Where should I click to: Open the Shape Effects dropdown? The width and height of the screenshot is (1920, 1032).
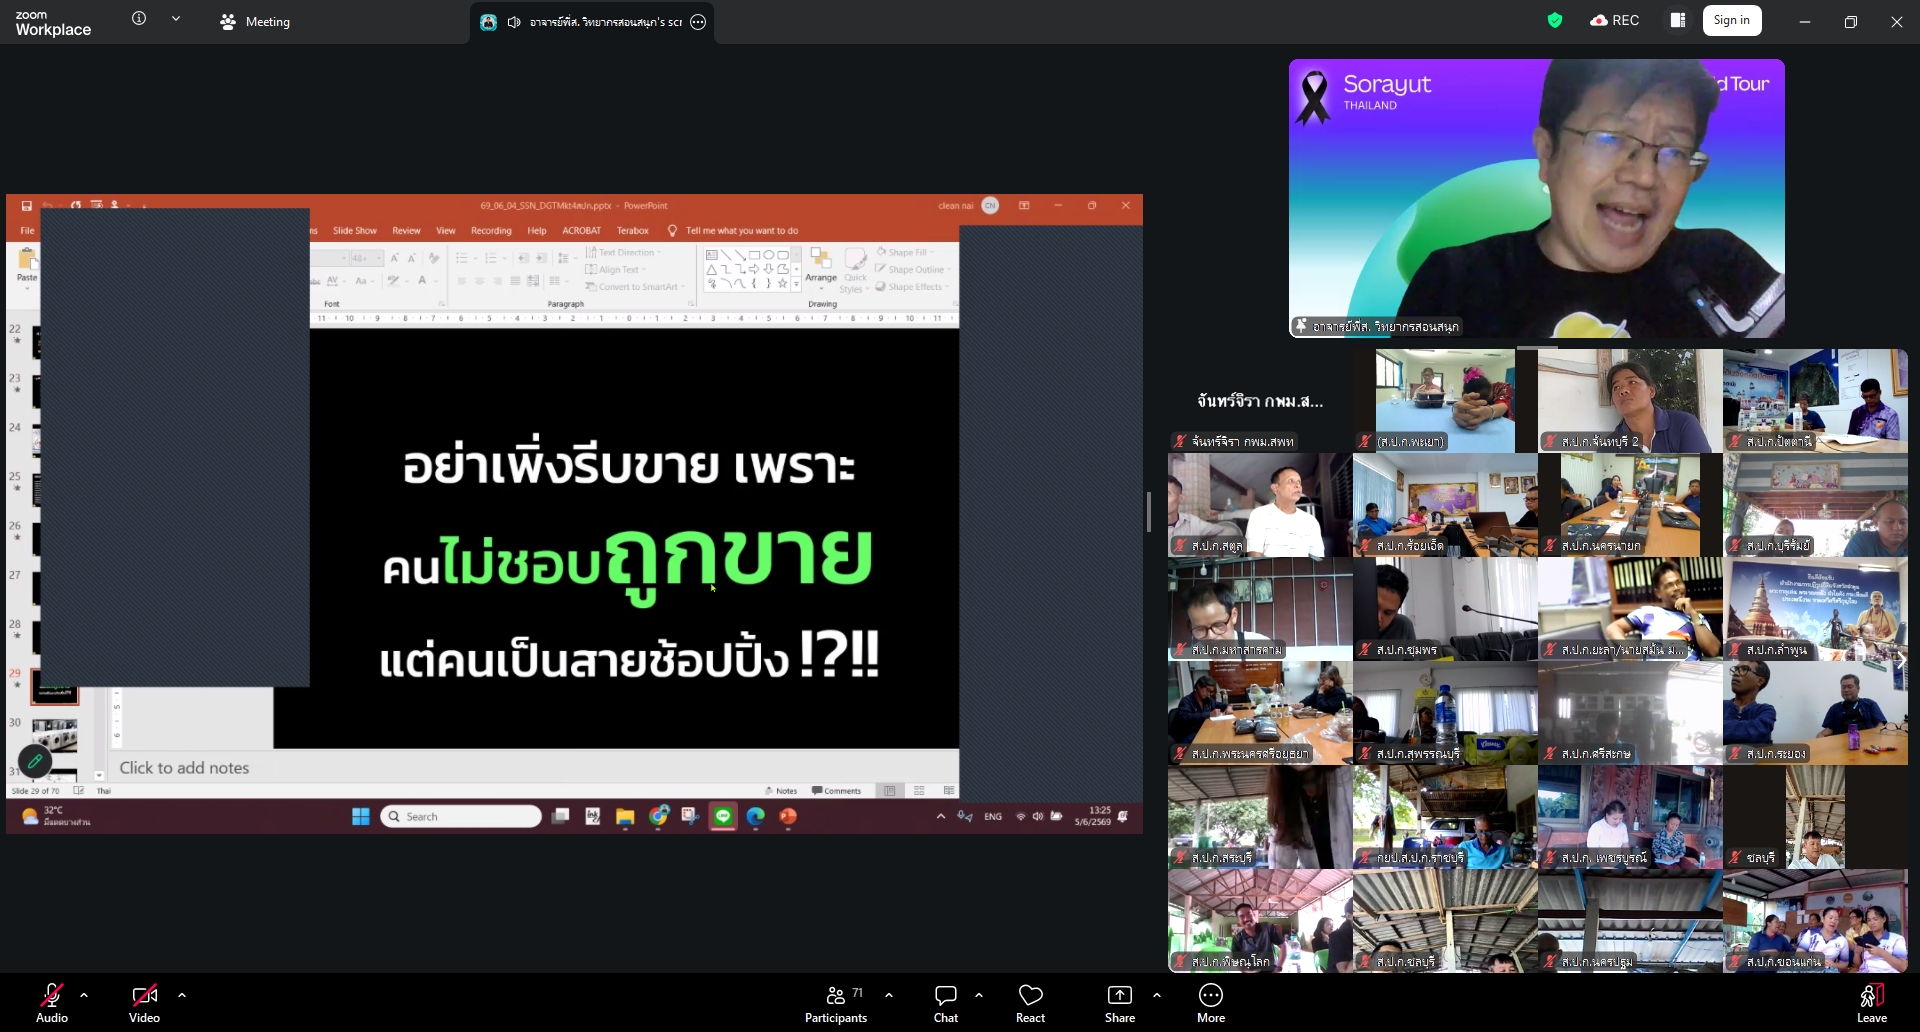(x=912, y=286)
